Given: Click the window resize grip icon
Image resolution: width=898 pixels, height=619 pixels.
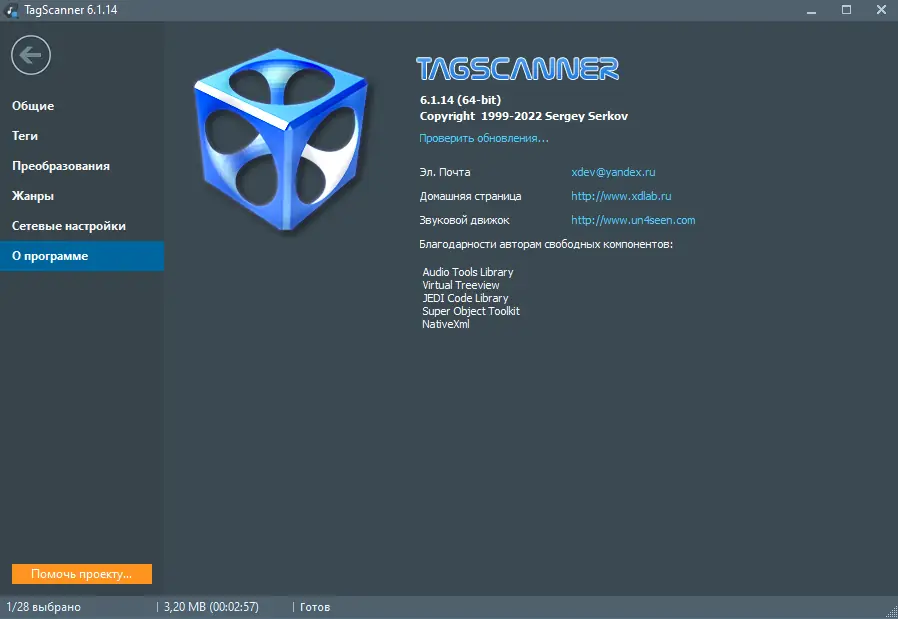Looking at the screenshot, I should (x=891, y=612).
